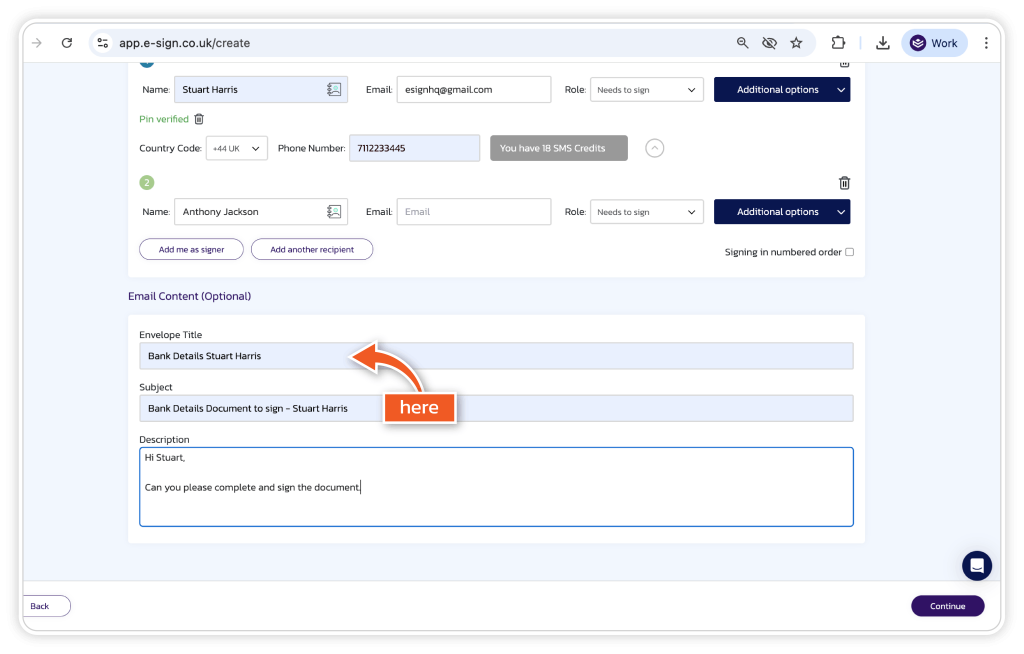Image resolution: width=1024 pixels, height=654 pixels.
Task: Open Role dropdown for Anthony Jackson
Action: click(646, 212)
